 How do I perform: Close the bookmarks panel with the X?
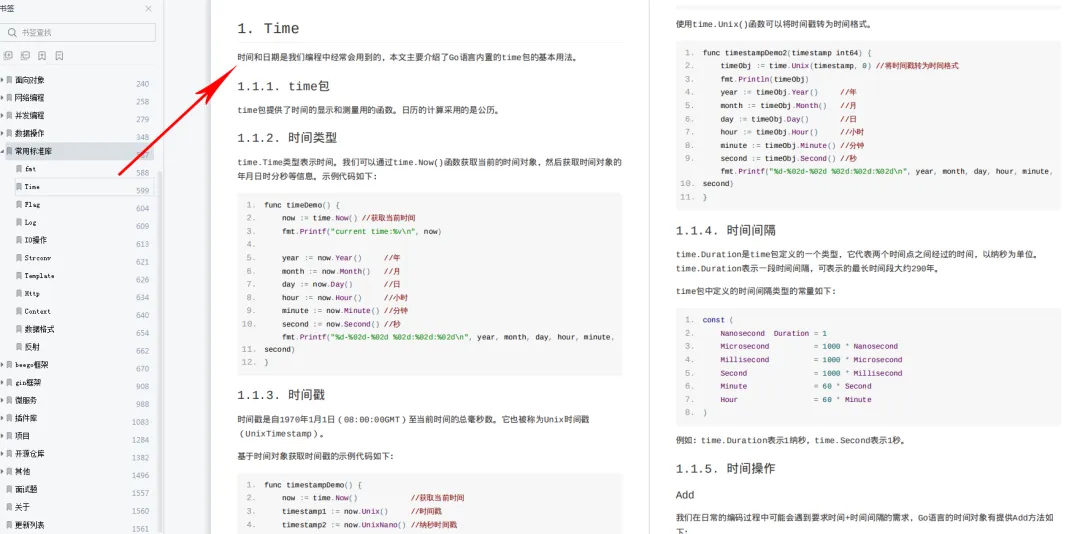tap(148, 9)
